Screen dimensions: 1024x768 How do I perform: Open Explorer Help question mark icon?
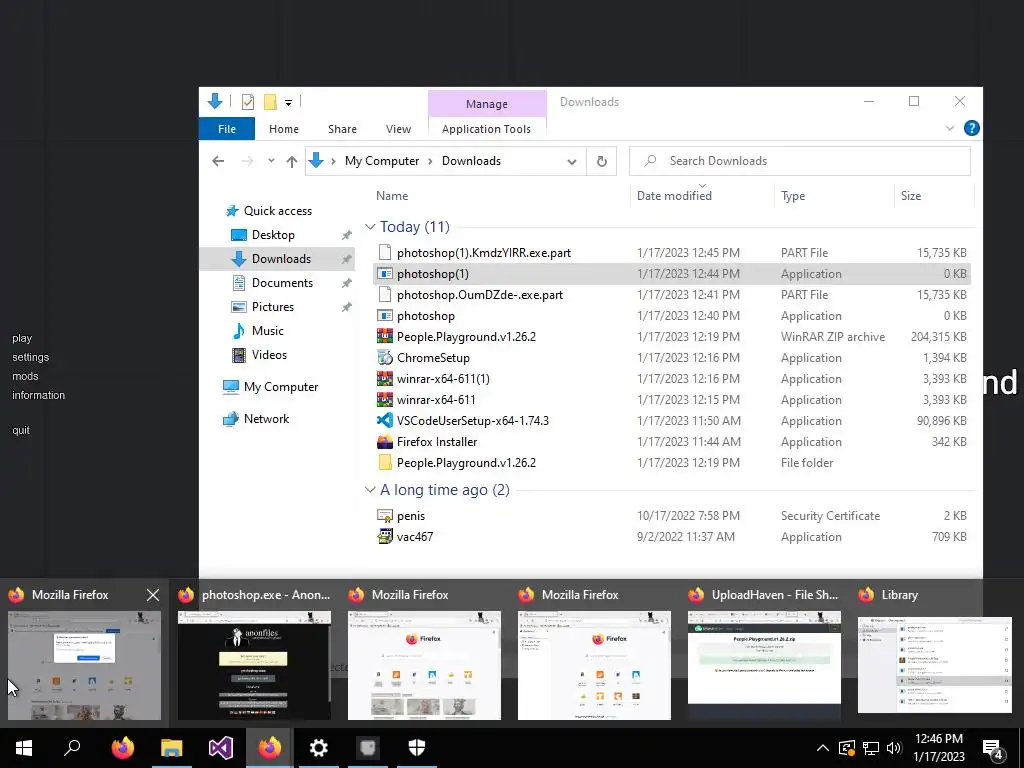971,128
